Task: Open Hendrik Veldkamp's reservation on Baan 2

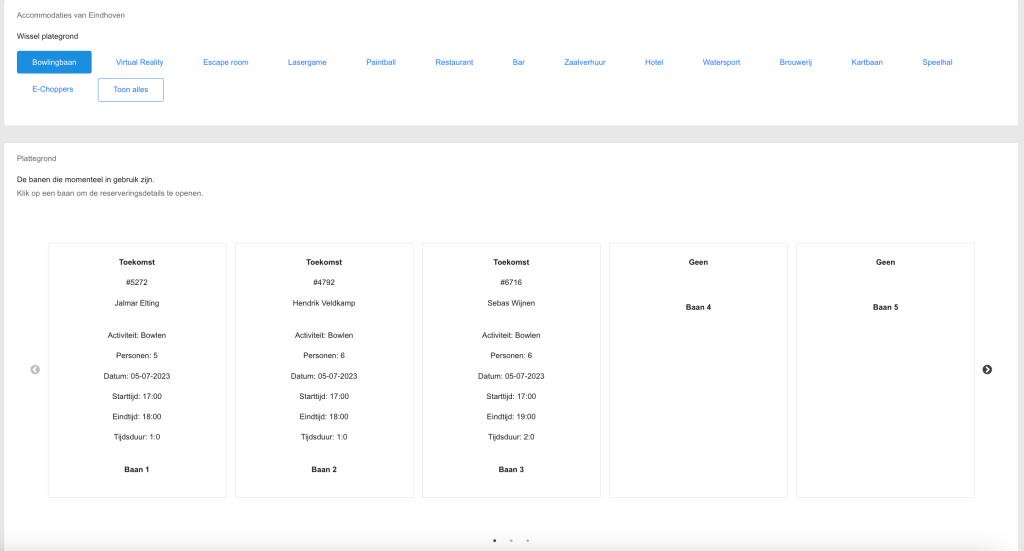Action: pos(324,370)
